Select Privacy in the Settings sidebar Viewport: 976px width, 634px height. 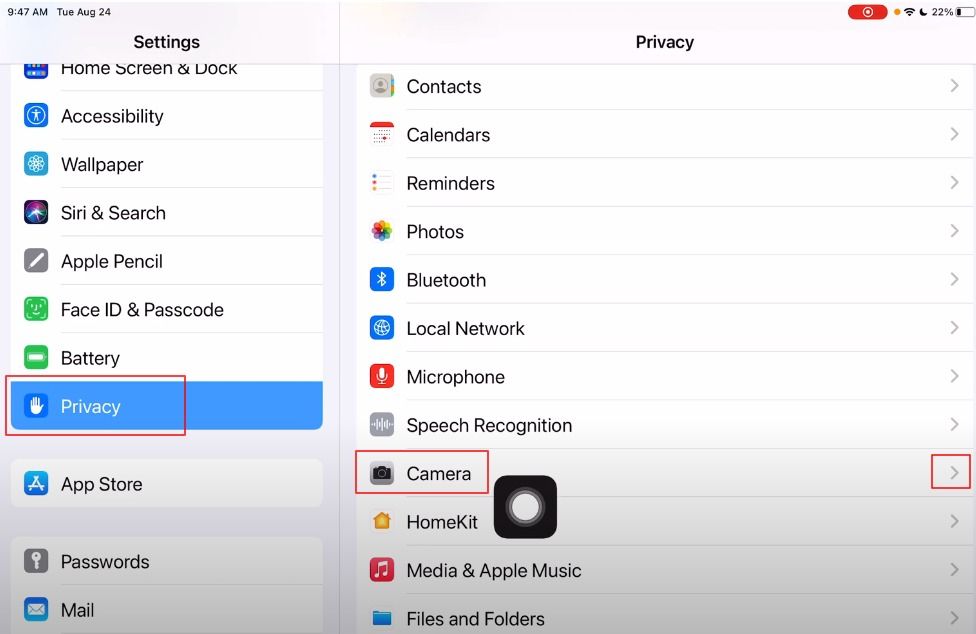pyautogui.click(x=167, y=406)
